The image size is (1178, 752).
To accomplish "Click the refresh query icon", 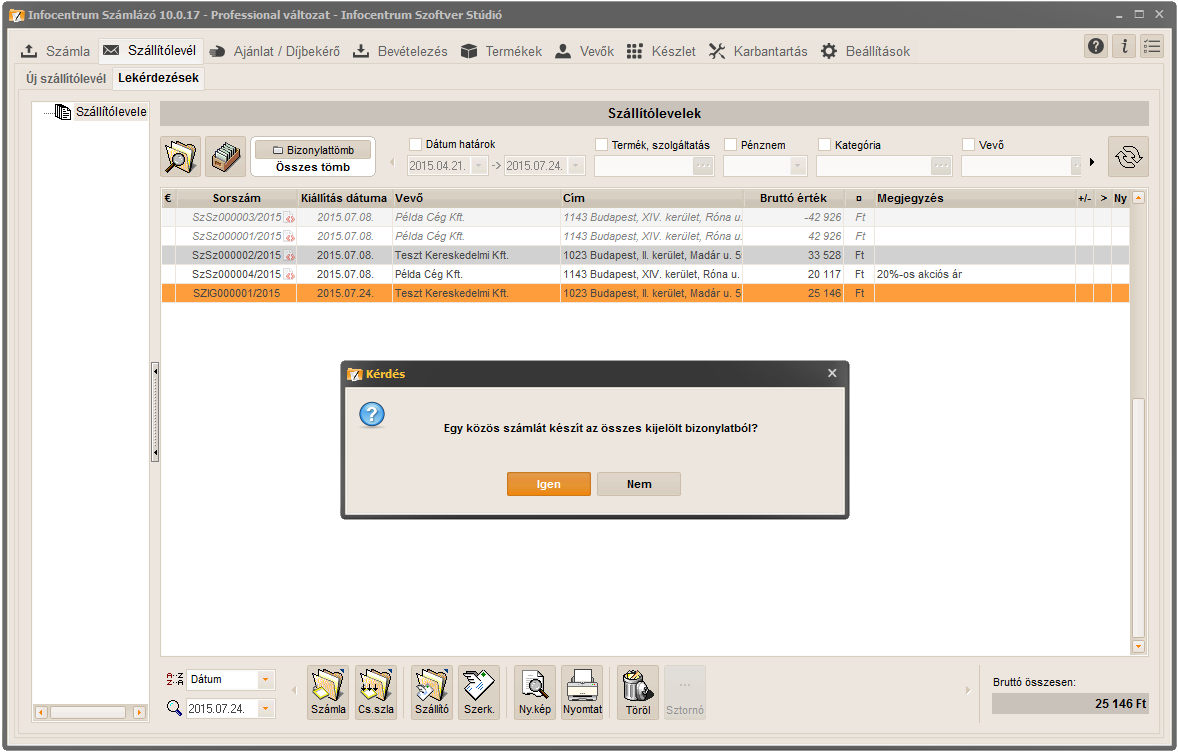I will click(1128, 156).
